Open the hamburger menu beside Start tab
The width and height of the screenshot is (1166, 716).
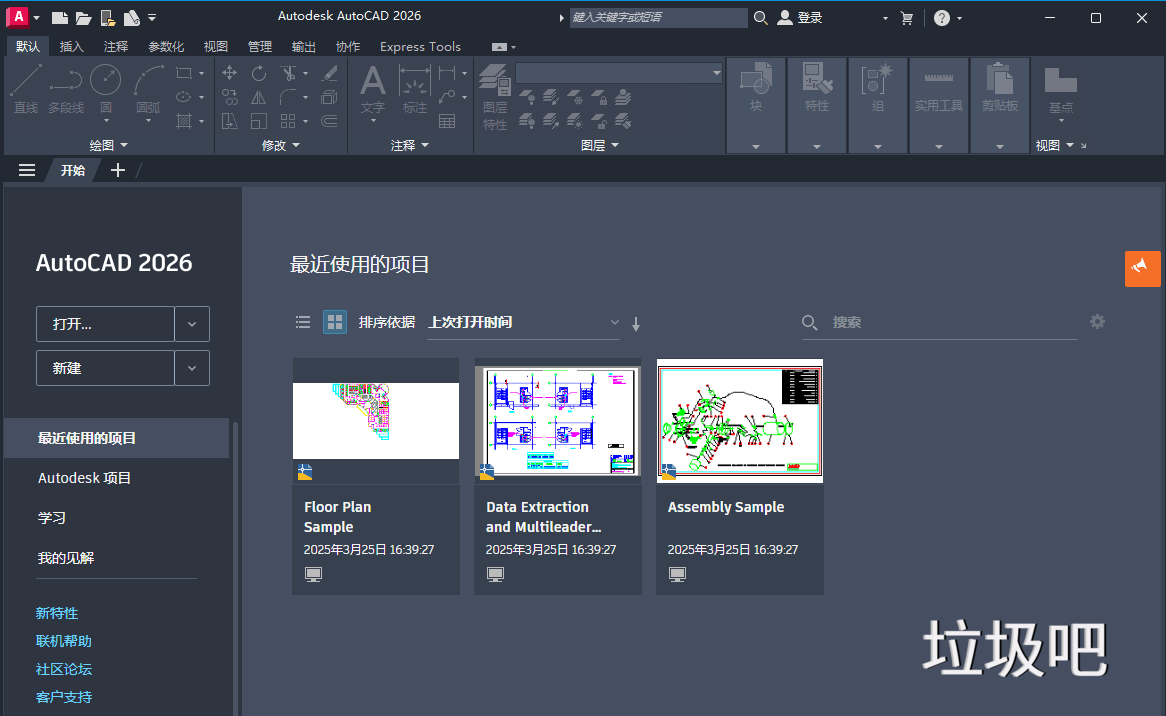tap(27, 170)
